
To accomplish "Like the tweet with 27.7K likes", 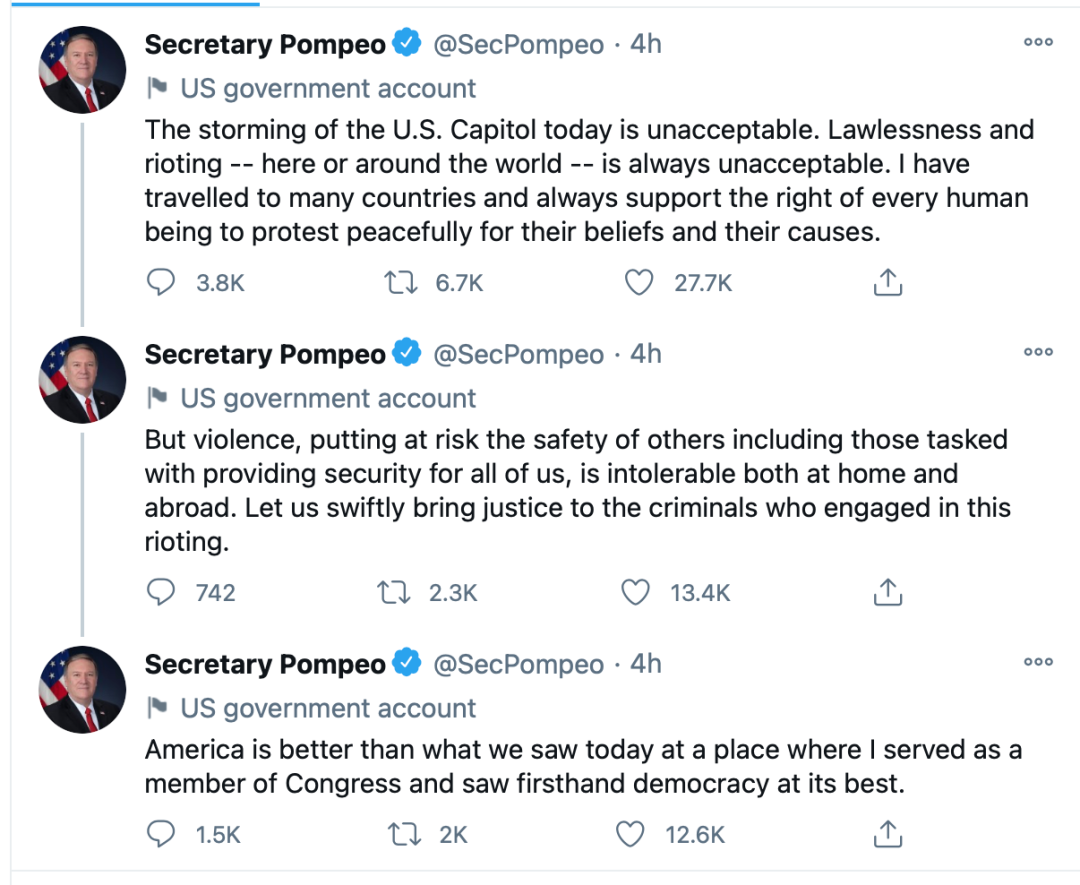I will (639, 283).
